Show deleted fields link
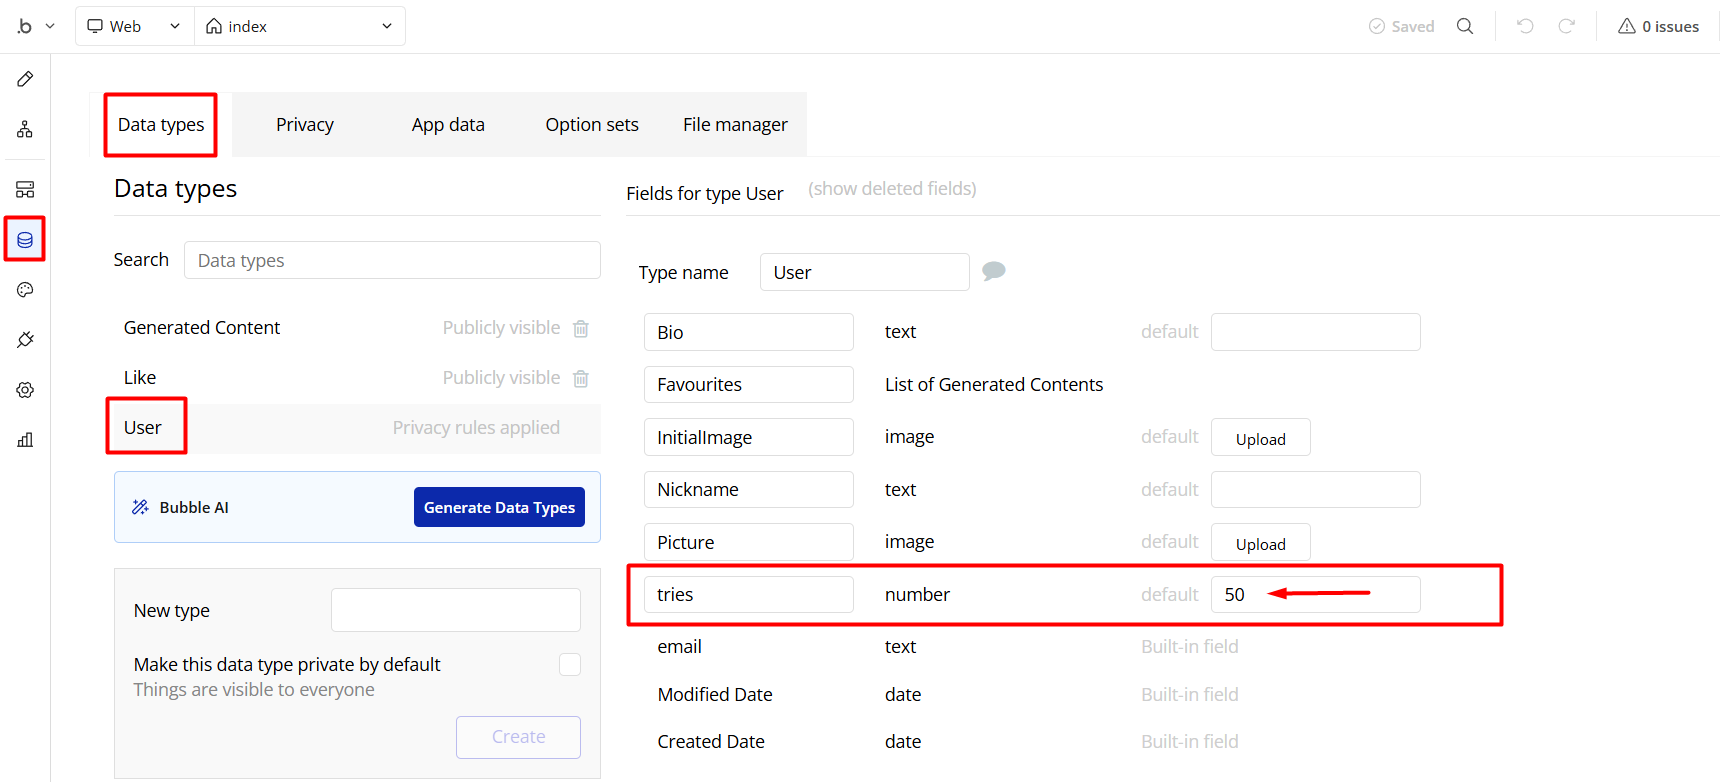This screenshot has height=782, width=1720. 892,189
